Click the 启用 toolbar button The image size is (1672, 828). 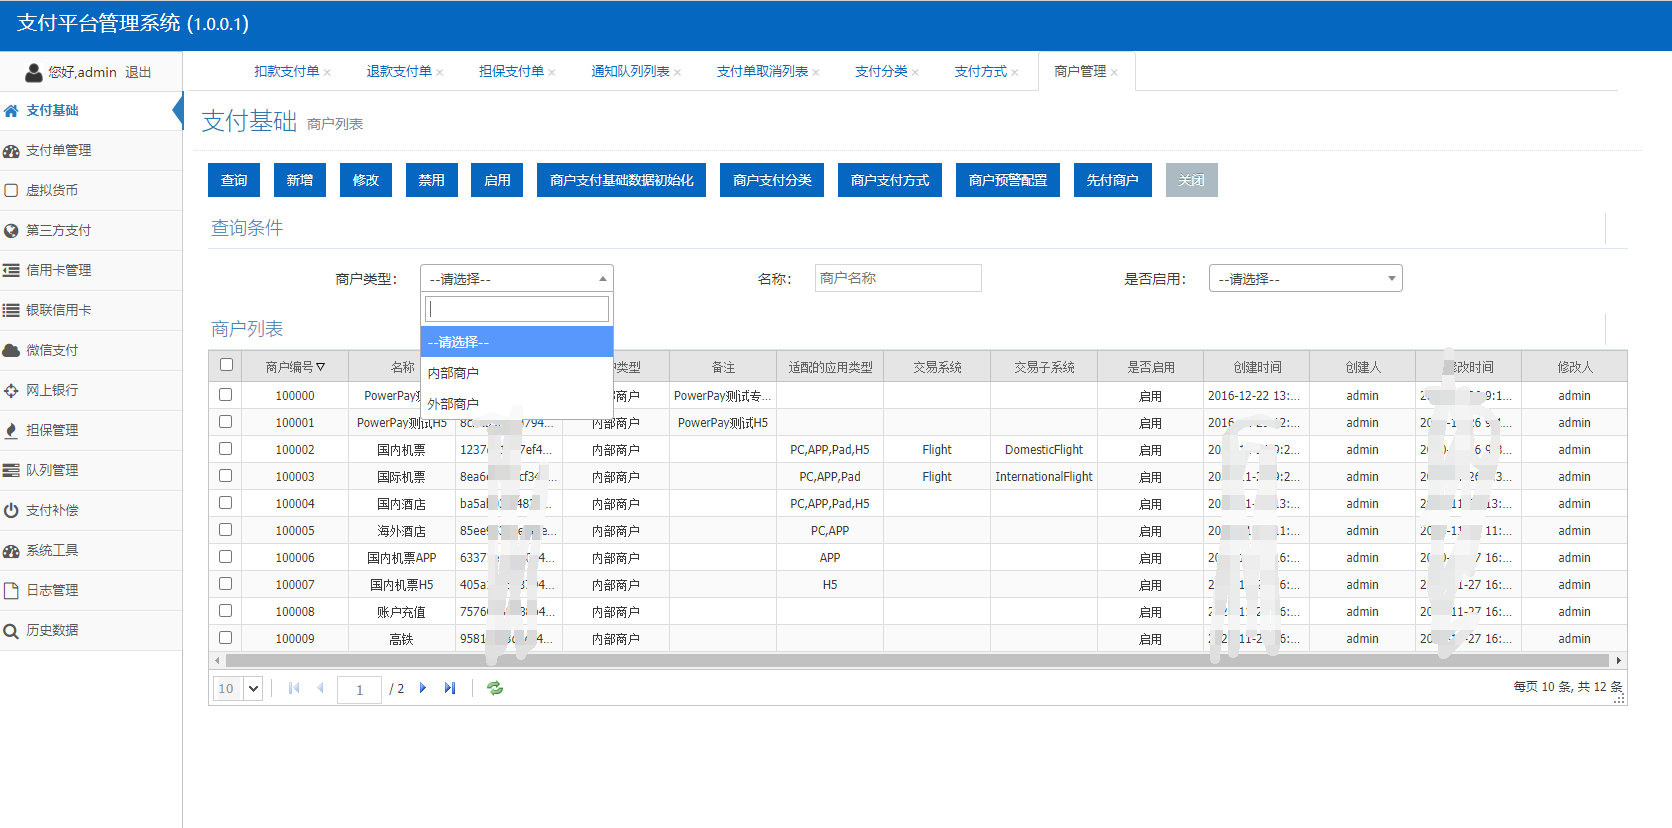pos(497,180)
